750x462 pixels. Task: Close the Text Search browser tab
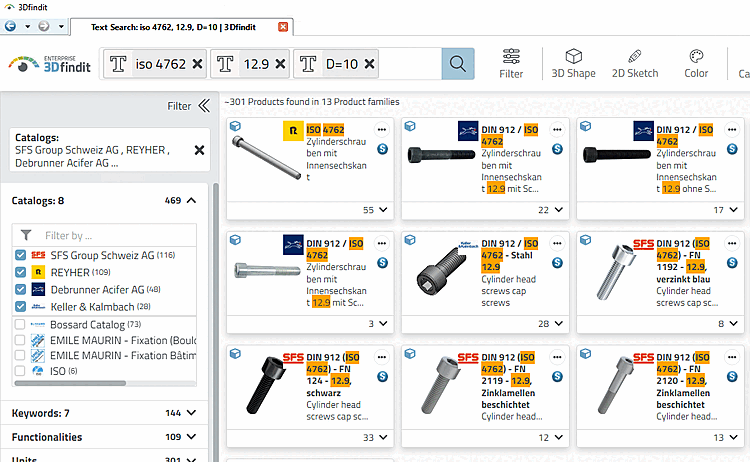(283, 27)
